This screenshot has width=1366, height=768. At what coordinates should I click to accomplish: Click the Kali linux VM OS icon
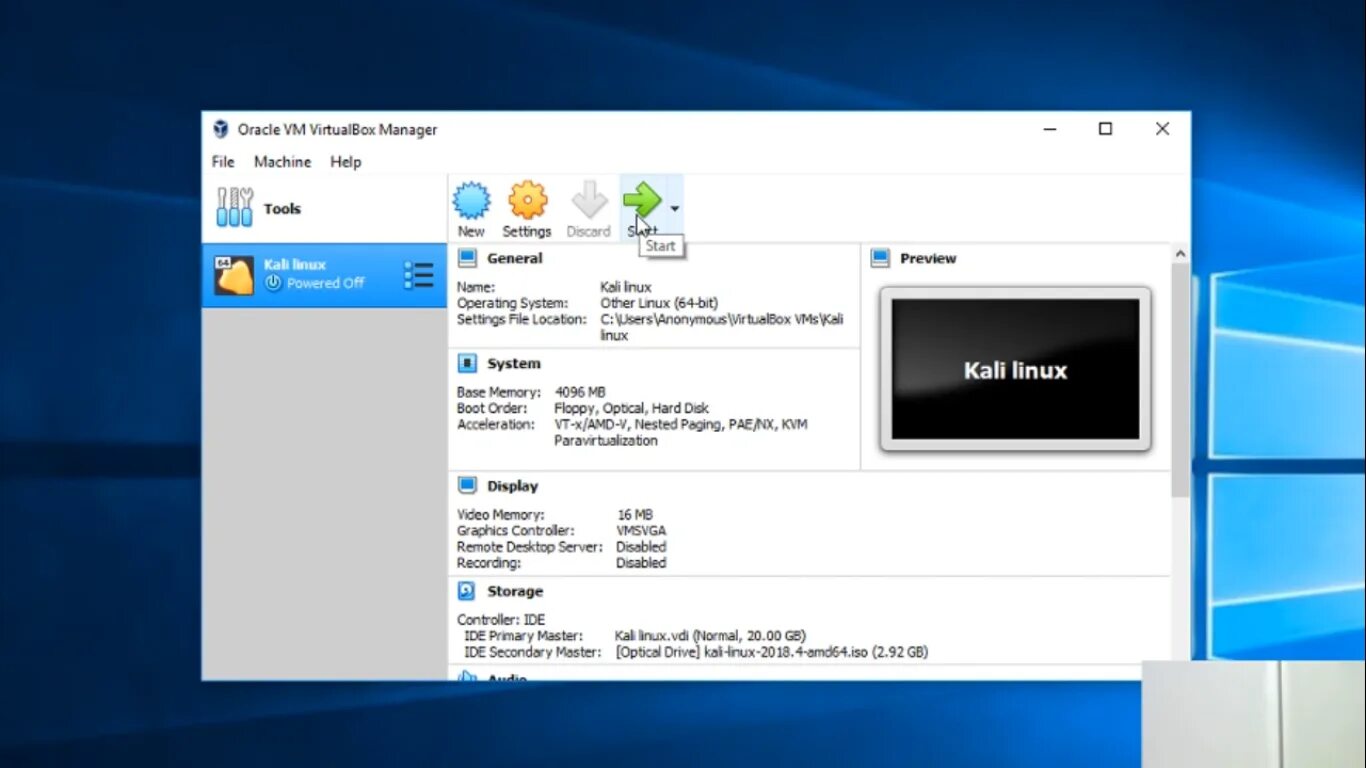(x=234, y=275)
